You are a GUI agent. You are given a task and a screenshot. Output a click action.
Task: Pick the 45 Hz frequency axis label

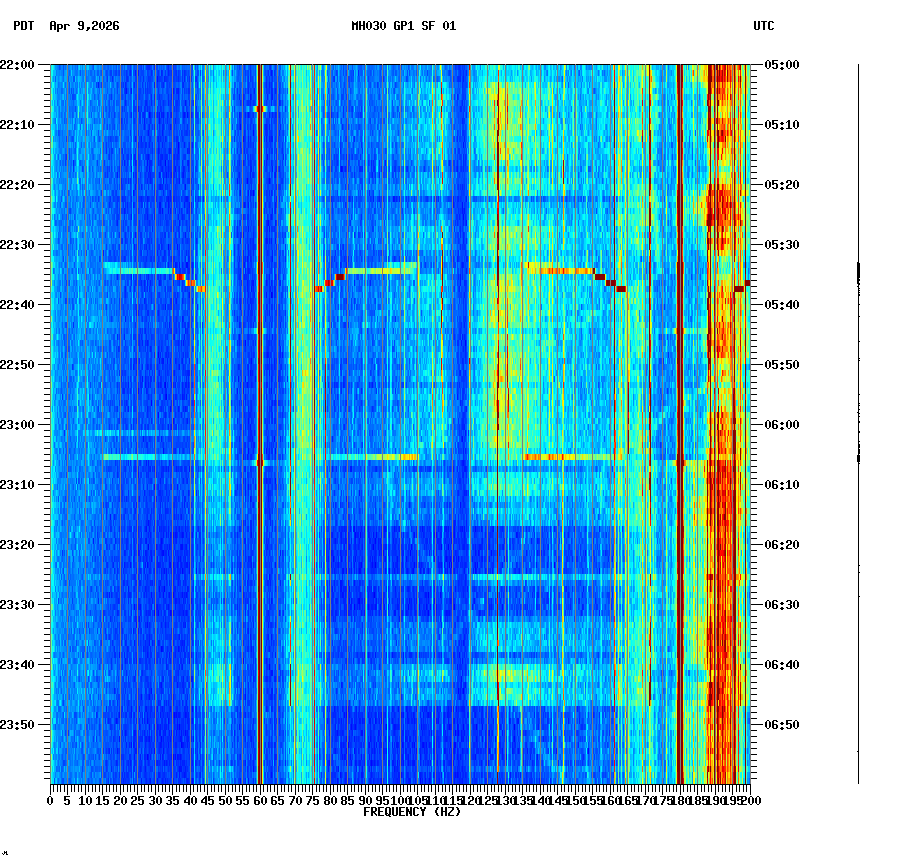point(208,801)
